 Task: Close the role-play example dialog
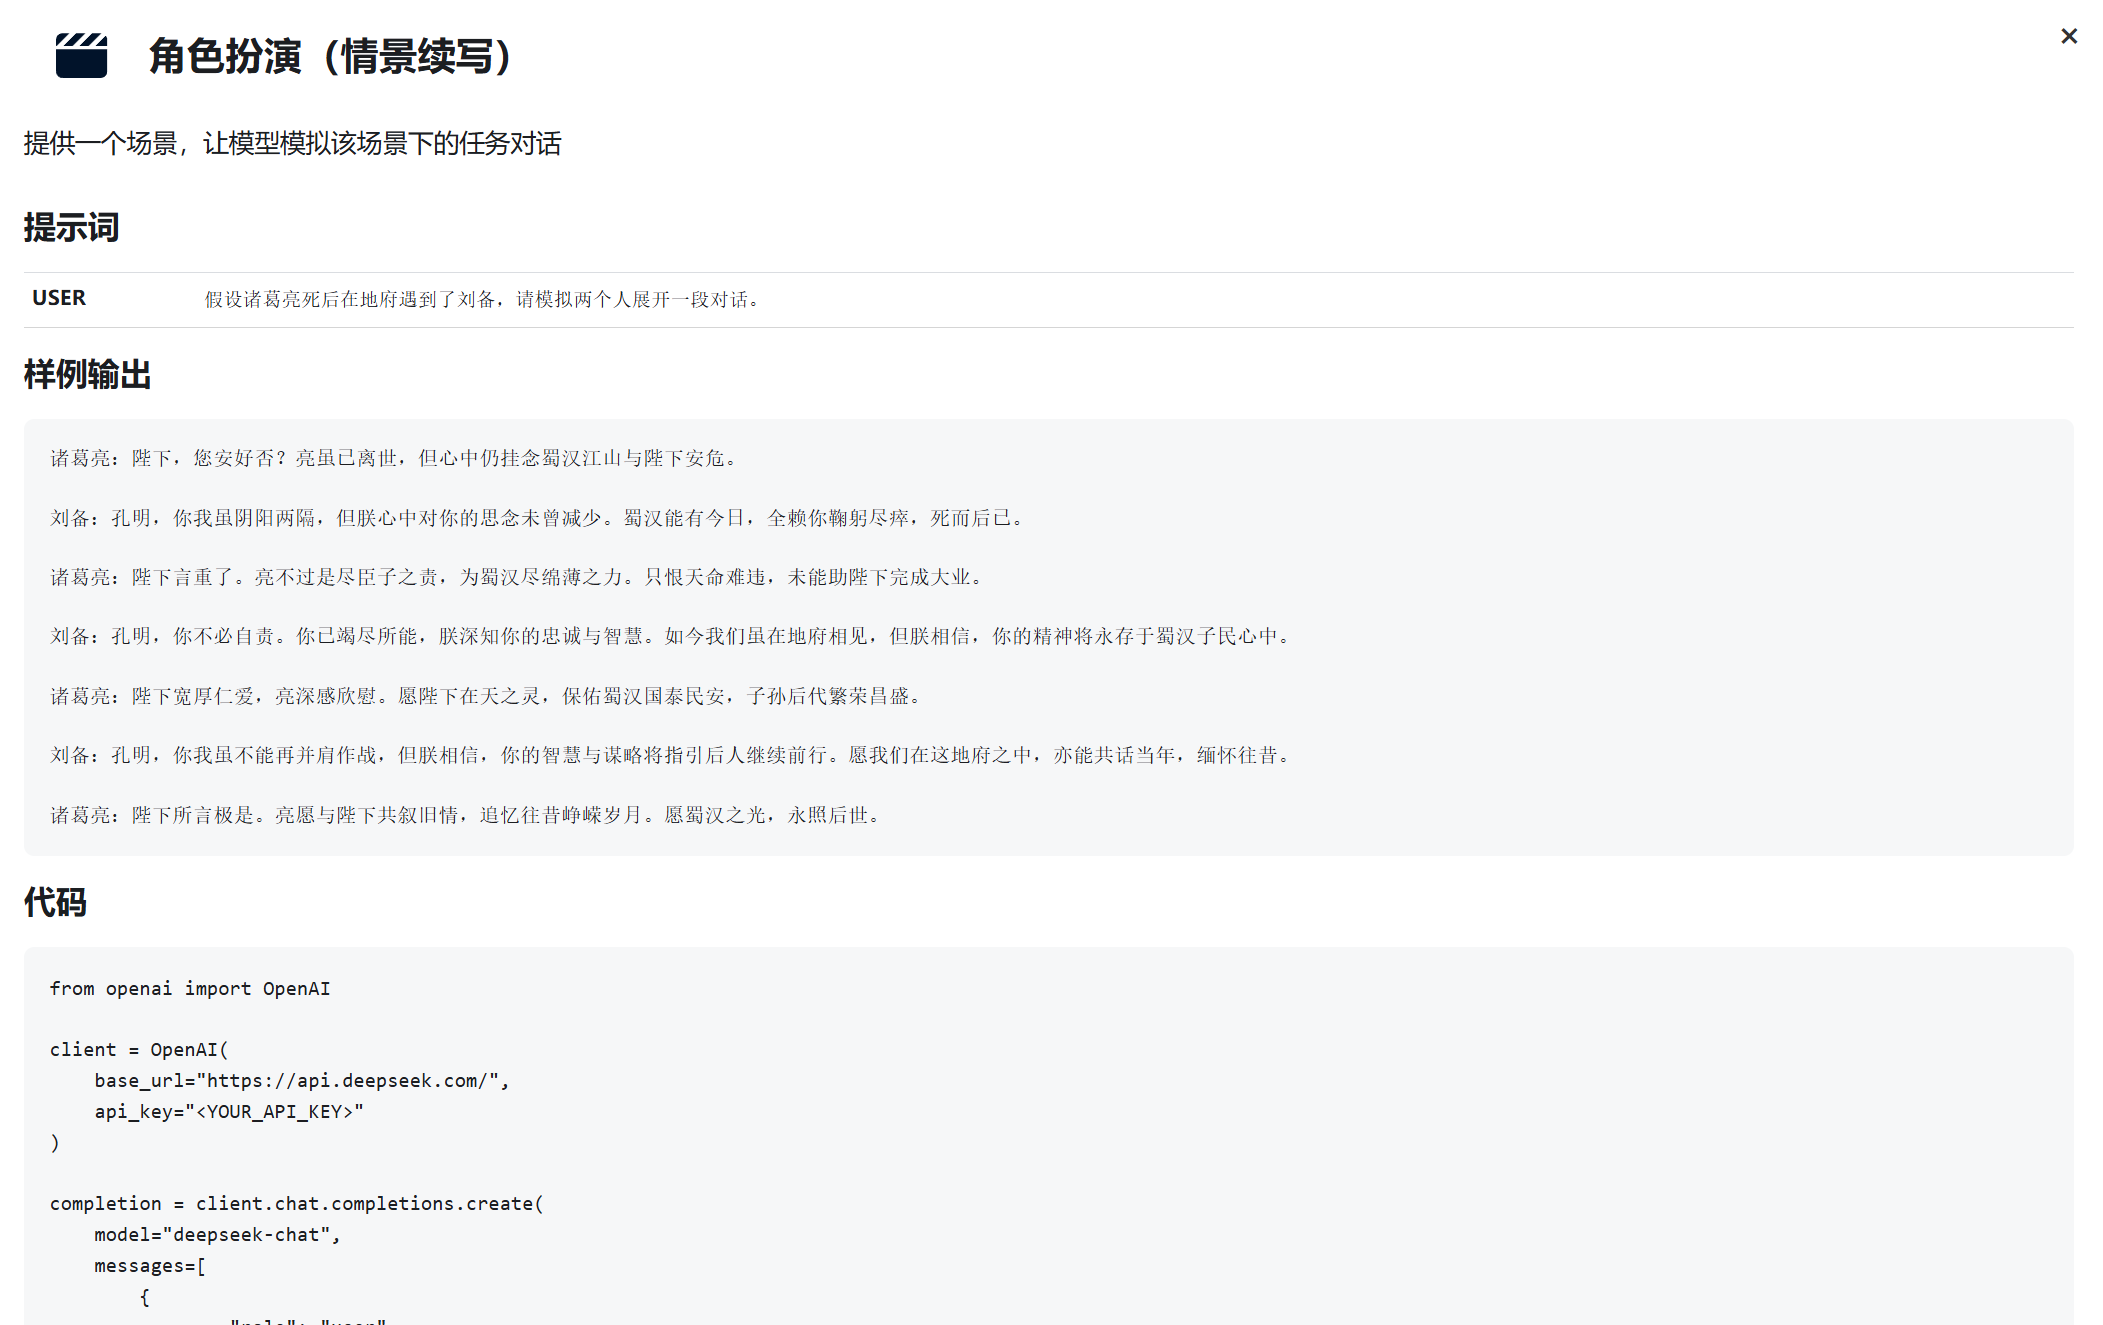coord(2068,37)
